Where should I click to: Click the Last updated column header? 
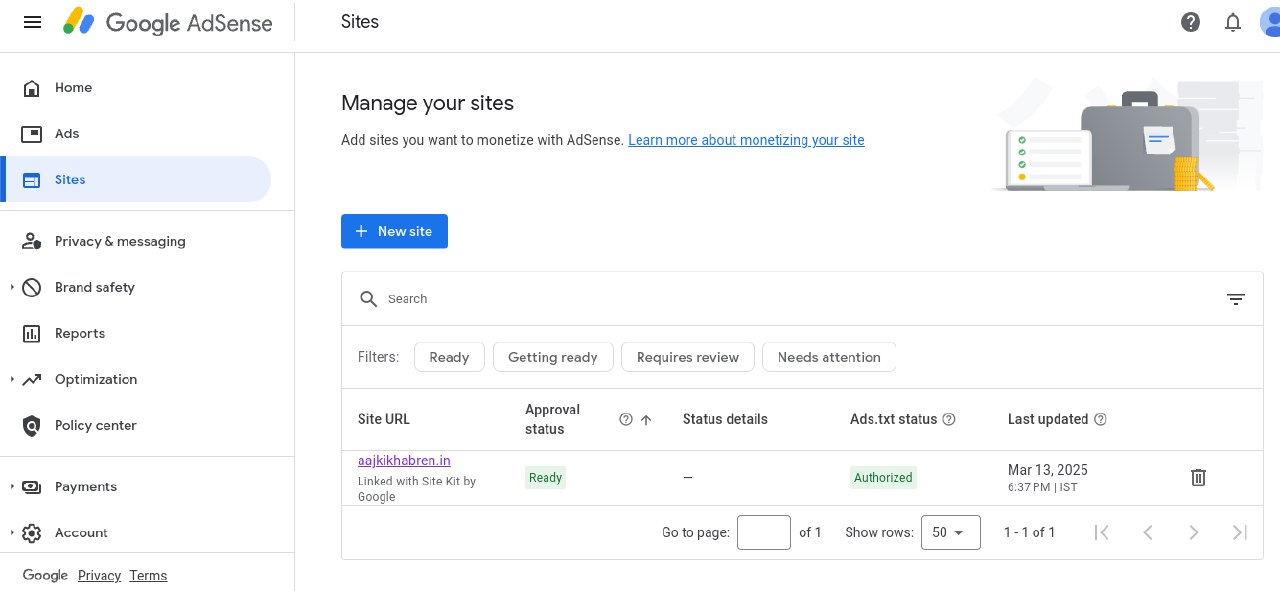coord(1048,420)
